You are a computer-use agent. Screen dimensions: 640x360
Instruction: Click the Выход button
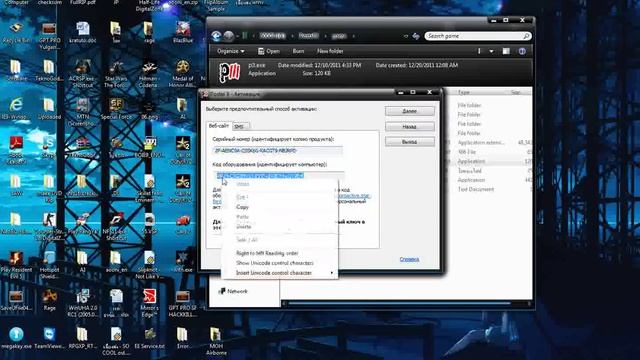[409, 142]
